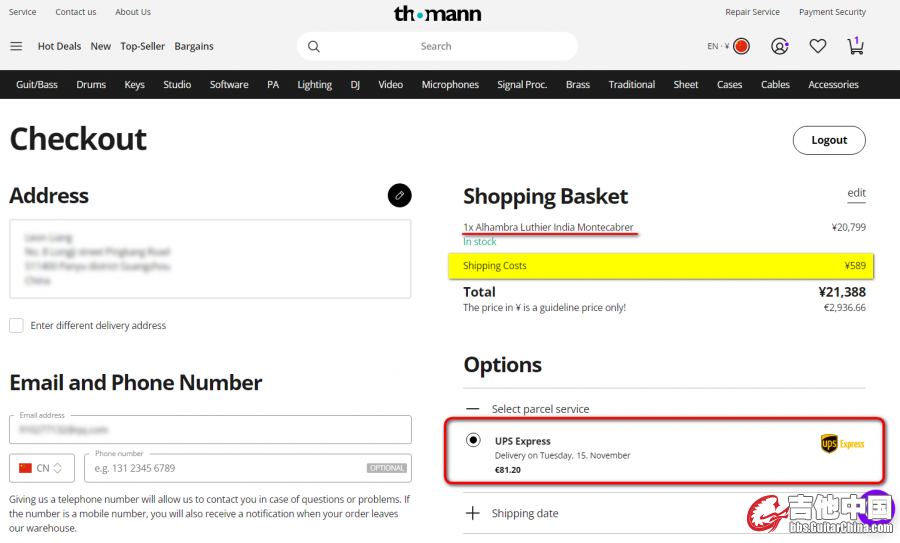Click the search magnifier icon
Viewport: 900px width, 543px height.
tap(313, 46)
